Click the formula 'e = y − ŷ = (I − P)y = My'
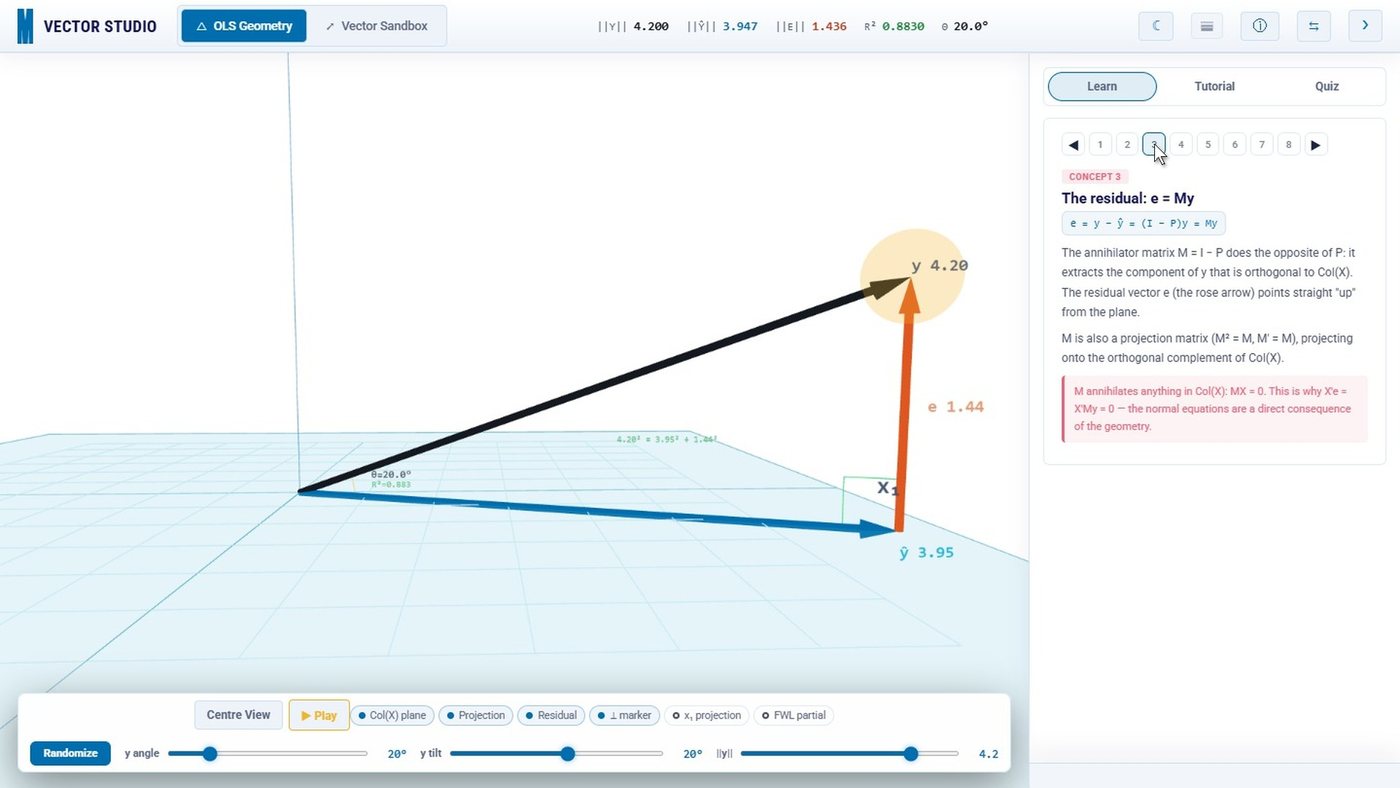Image resolution: width=1400 pixels, height=788 pixels. point(1143,224)
